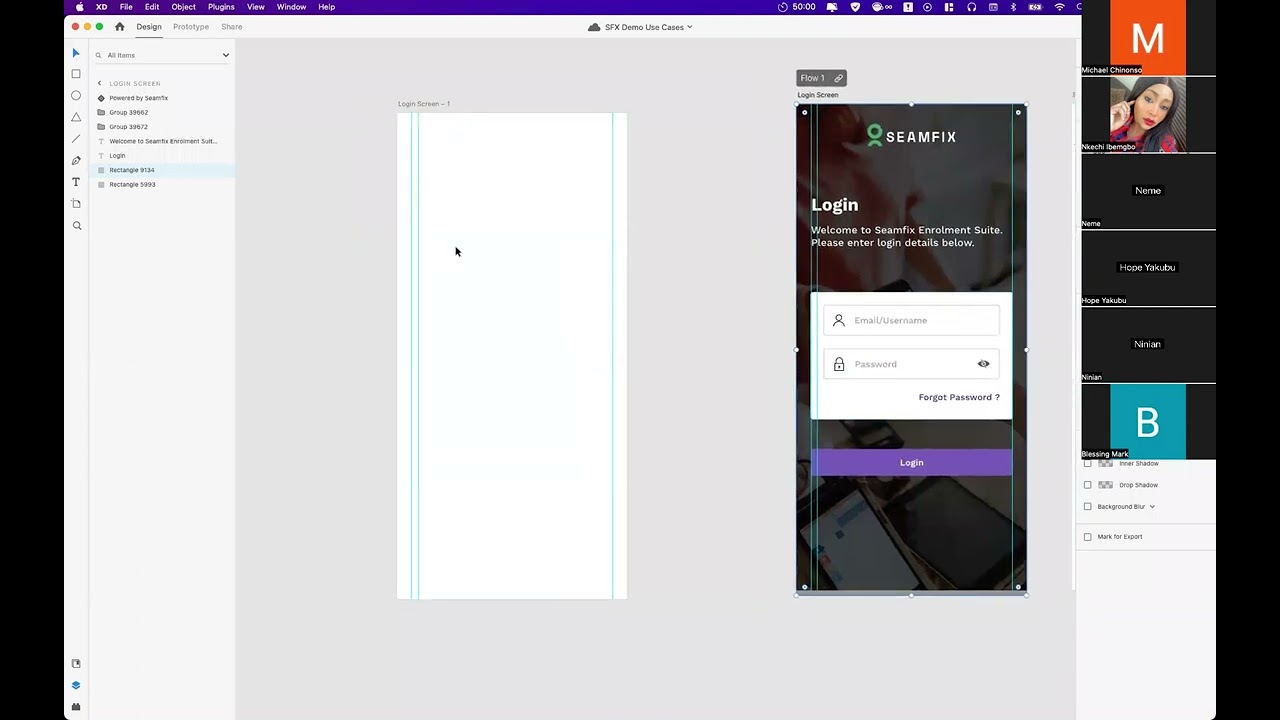Select the Ellipse tool
This screenshot has height=720, width=1280.
click(x=76, y=96)
